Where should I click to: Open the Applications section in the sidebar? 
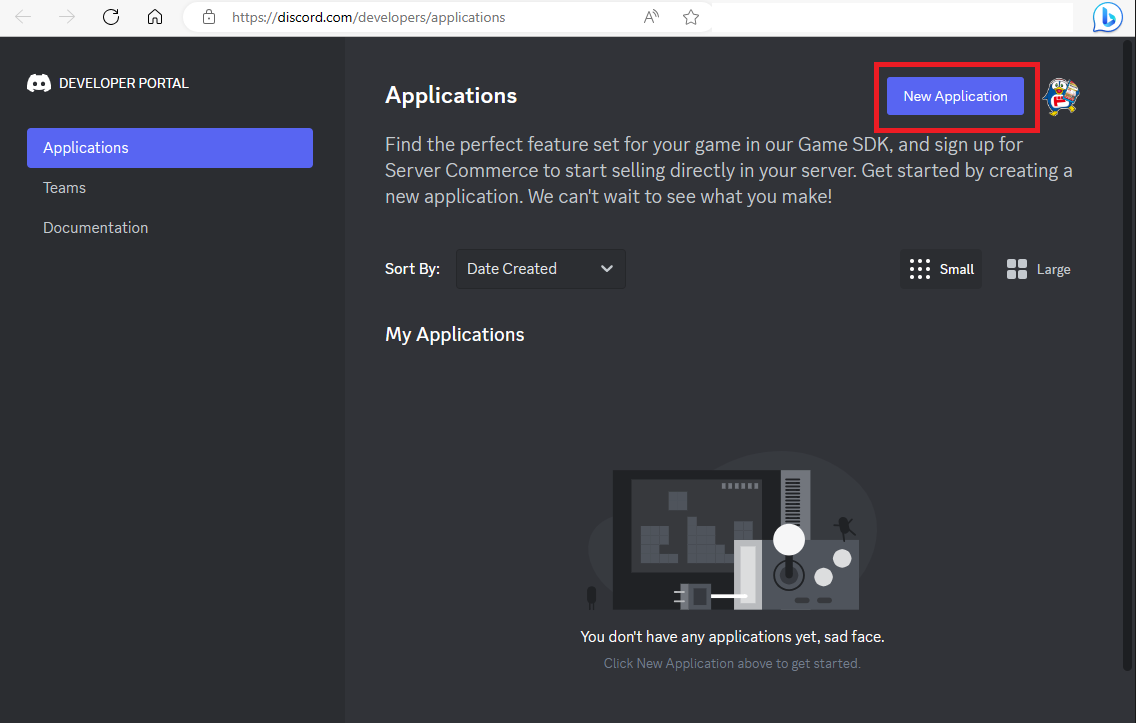(86, 147)
